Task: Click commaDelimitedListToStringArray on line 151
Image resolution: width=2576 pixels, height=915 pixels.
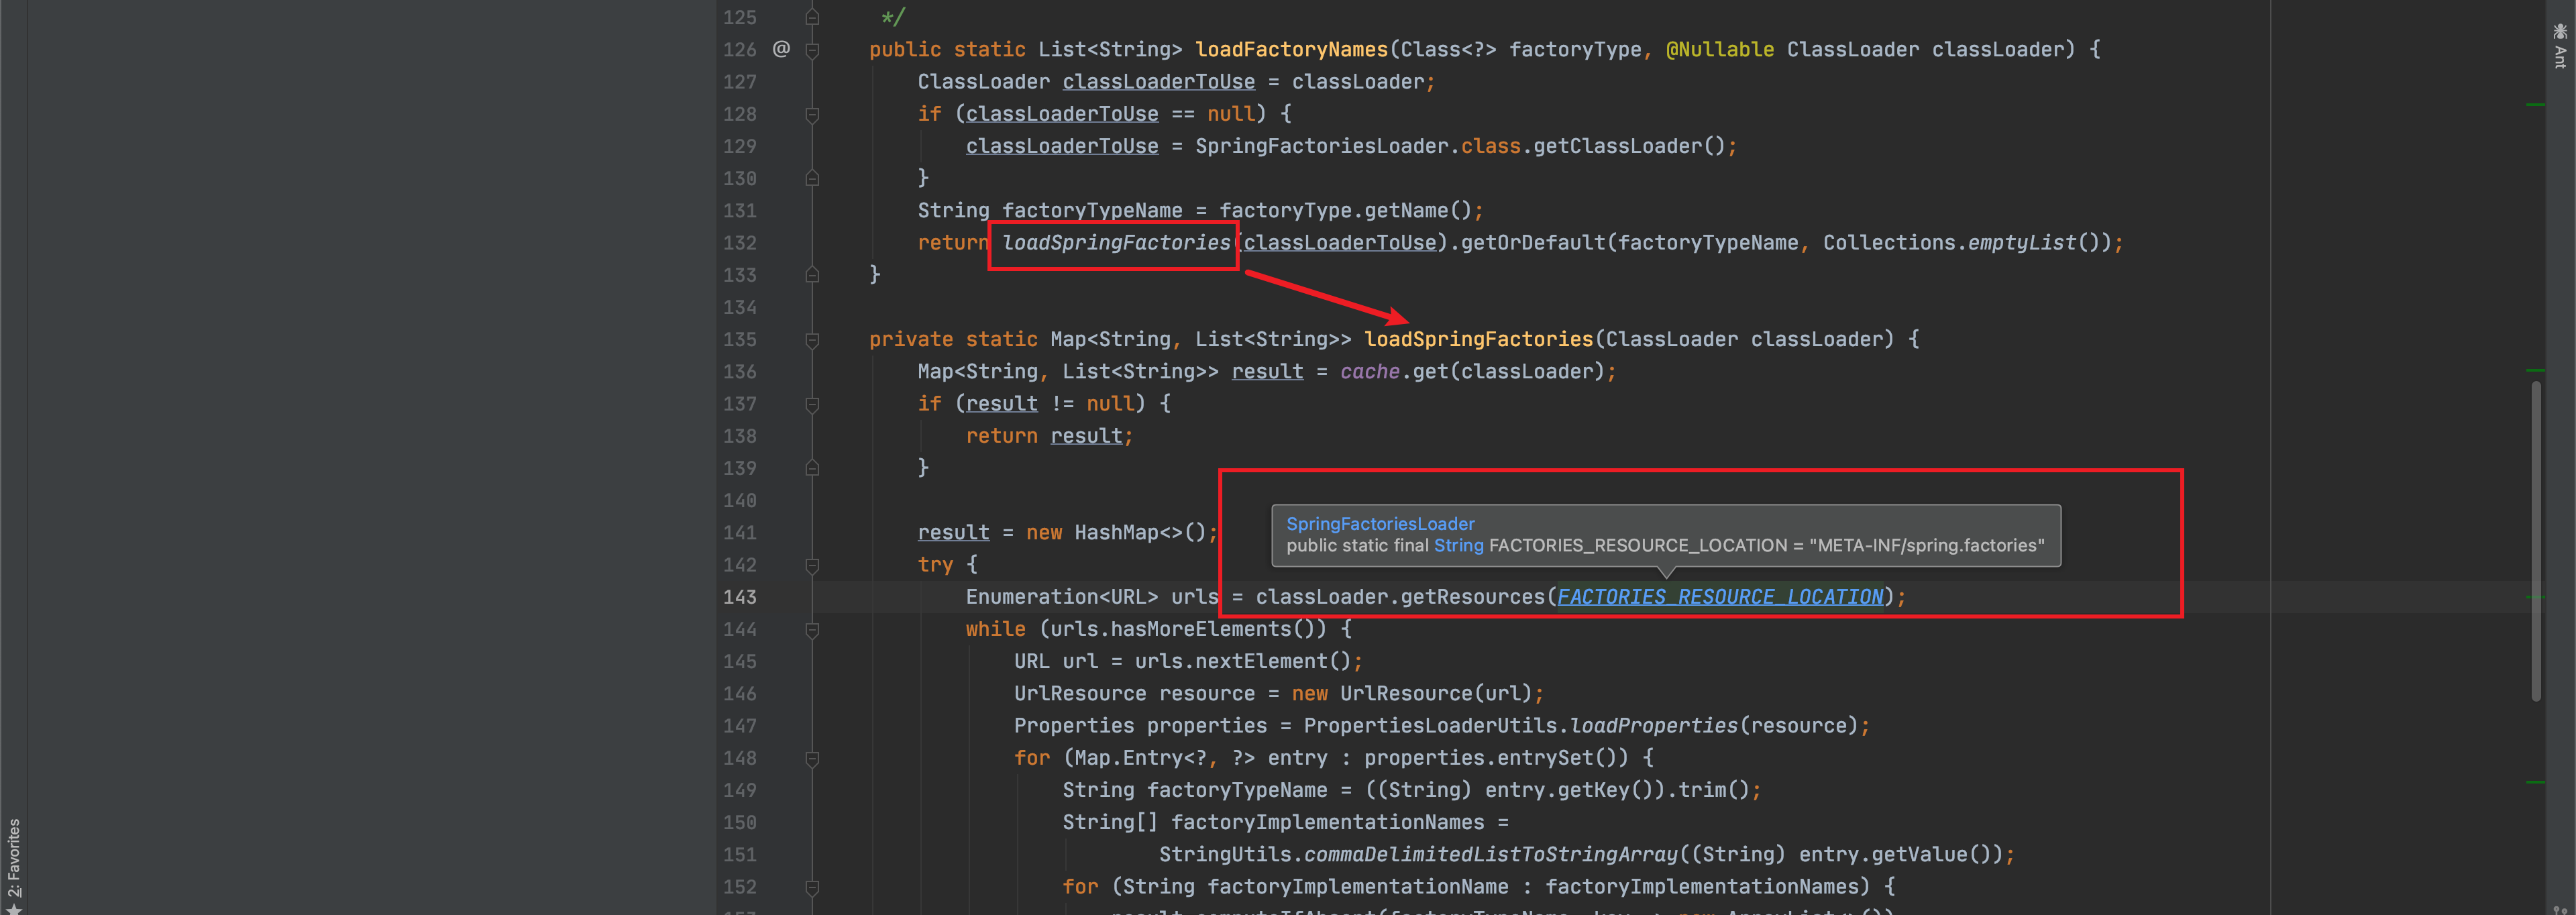Action: click(x=1490, y=854)
